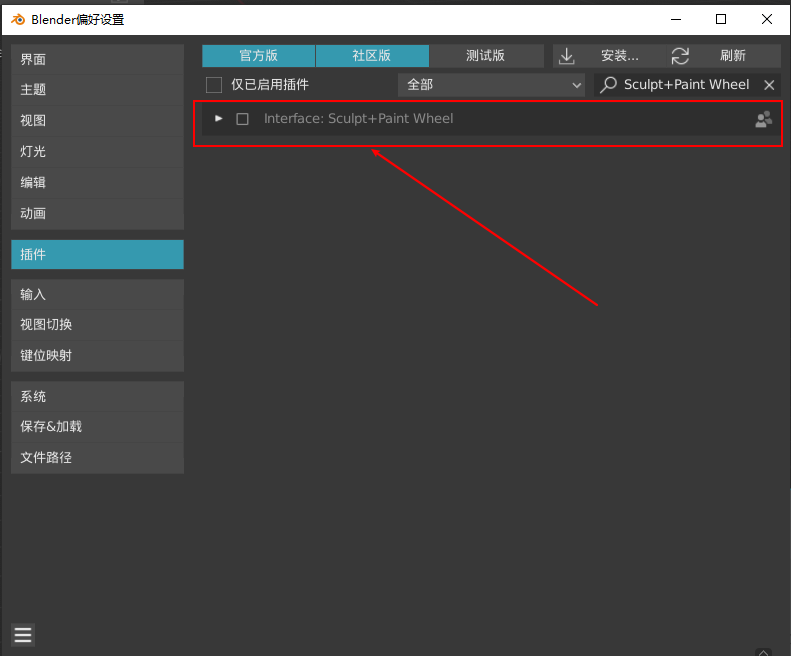The image size is (791, 656).
Task: Open the 键位映射 preferences section
Action: coord(97,356)
